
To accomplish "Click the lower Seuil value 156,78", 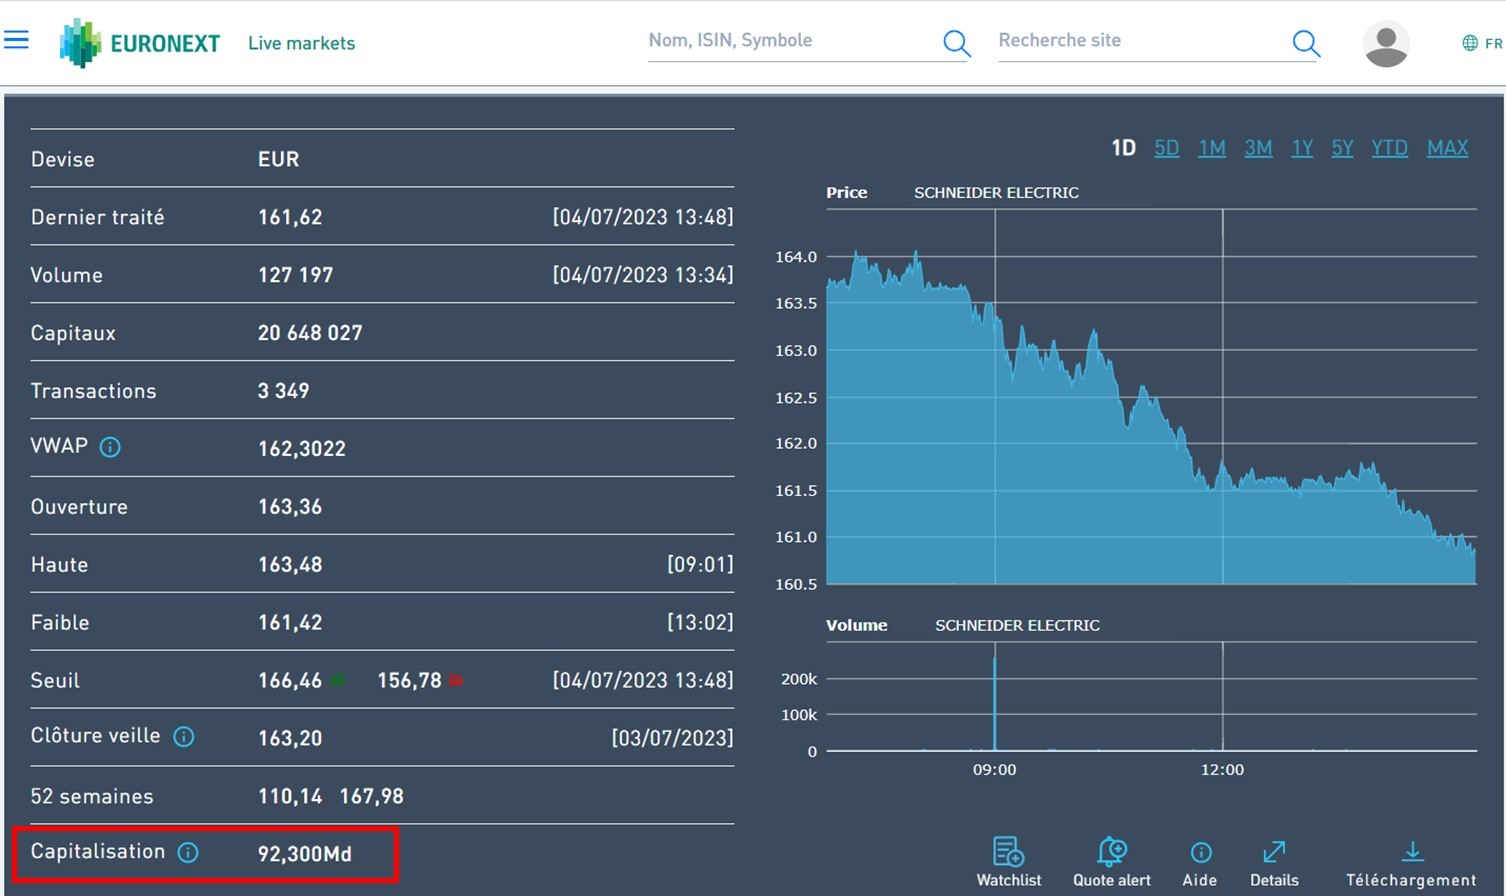I will click(x=409, y=681).
